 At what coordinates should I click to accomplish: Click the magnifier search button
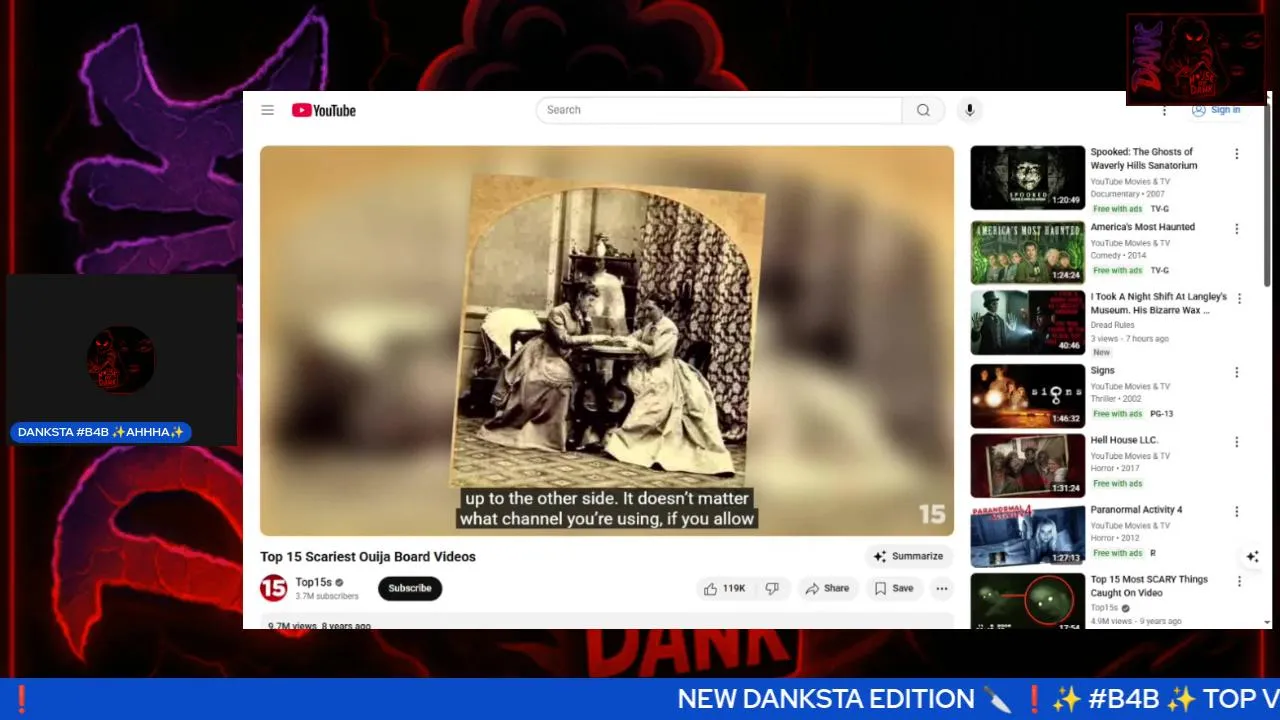923,110
